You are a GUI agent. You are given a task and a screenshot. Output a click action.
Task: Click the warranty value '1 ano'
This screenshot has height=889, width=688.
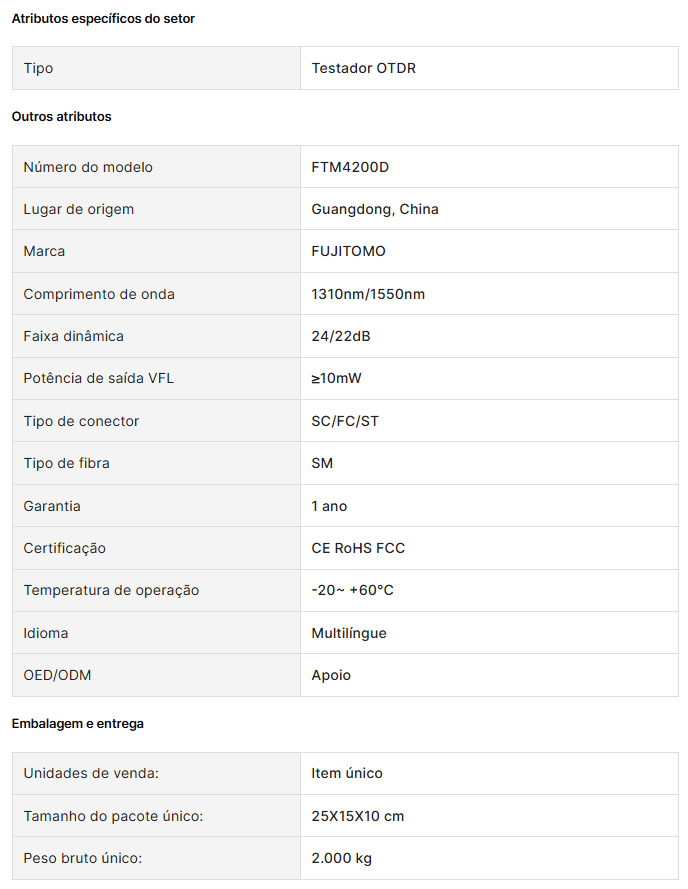[329, 506]
